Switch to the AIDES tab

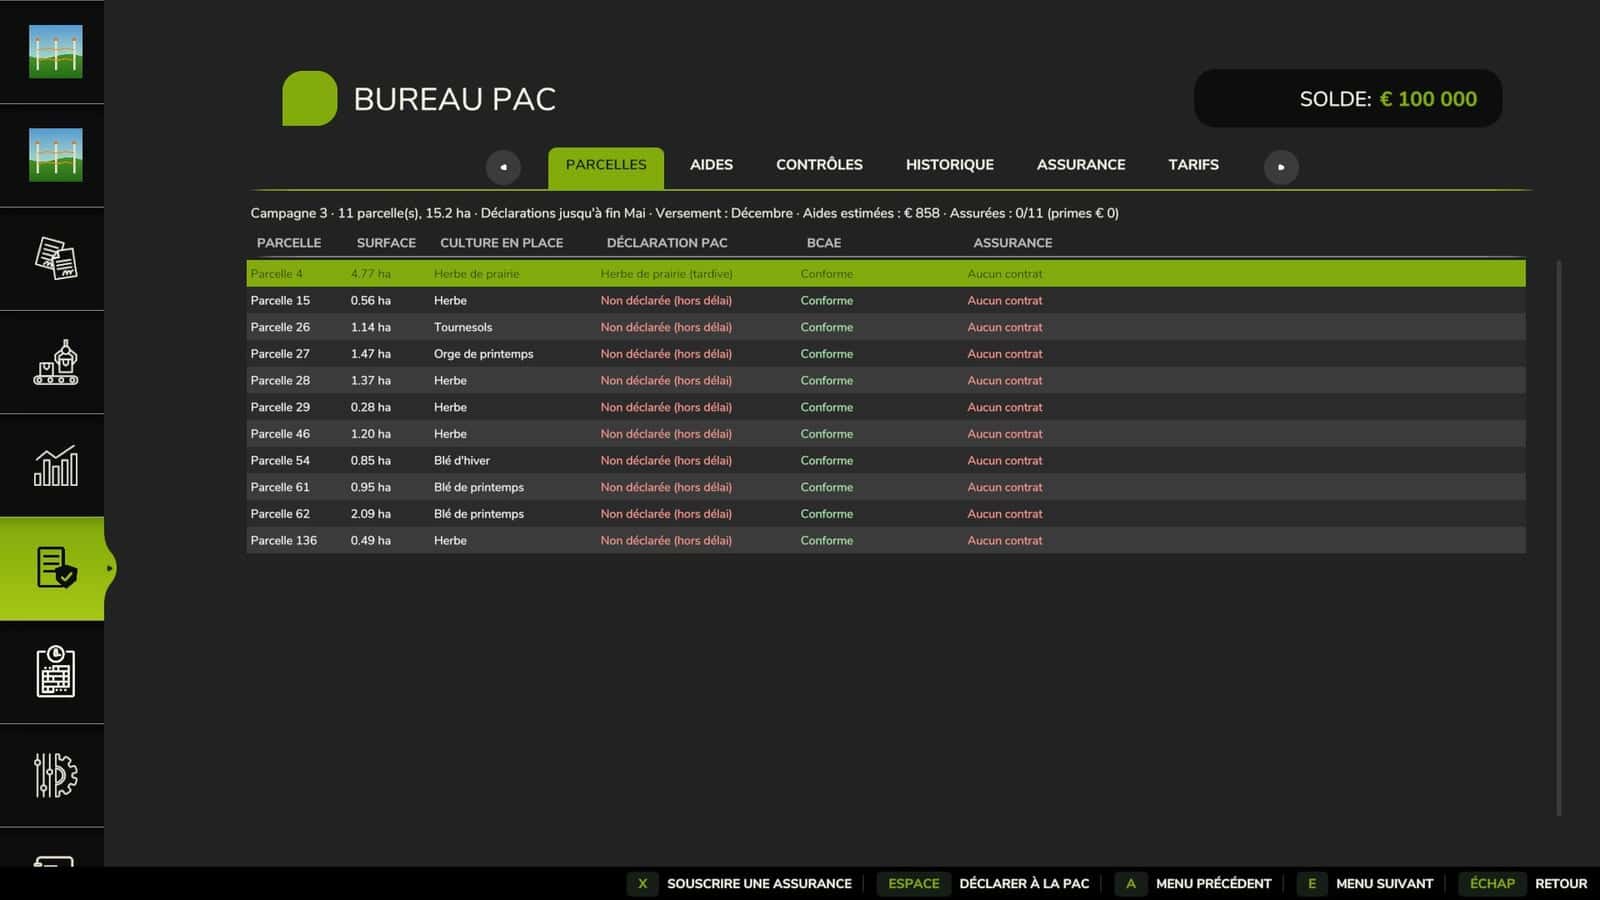click(x=711, y=165)
